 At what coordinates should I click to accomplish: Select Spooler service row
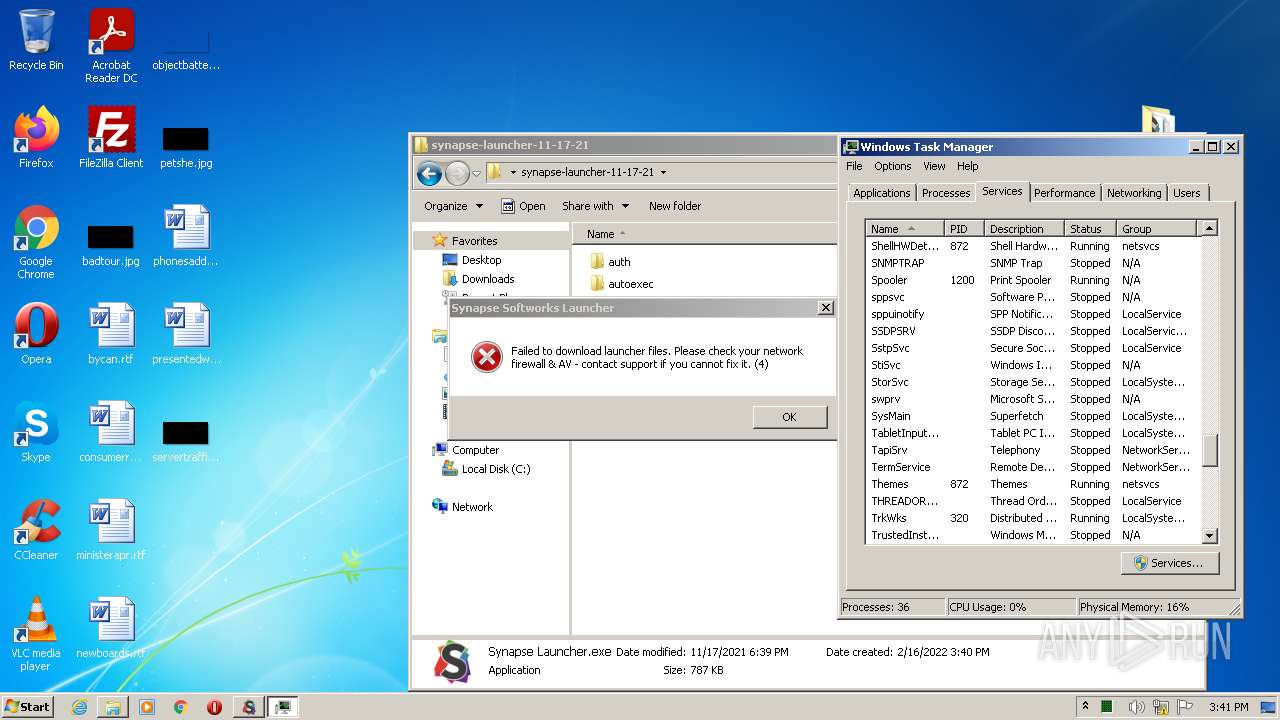(x=1033, y=280)
